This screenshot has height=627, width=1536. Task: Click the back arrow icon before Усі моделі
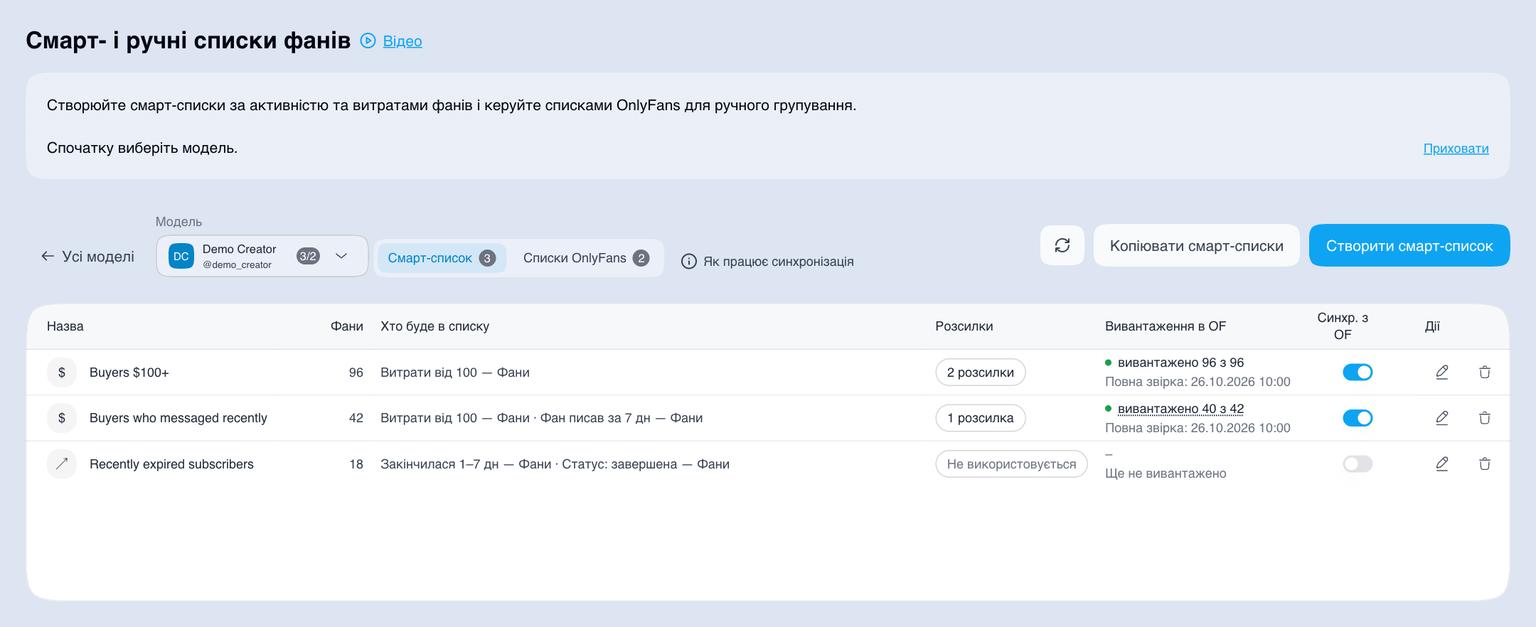47,256
